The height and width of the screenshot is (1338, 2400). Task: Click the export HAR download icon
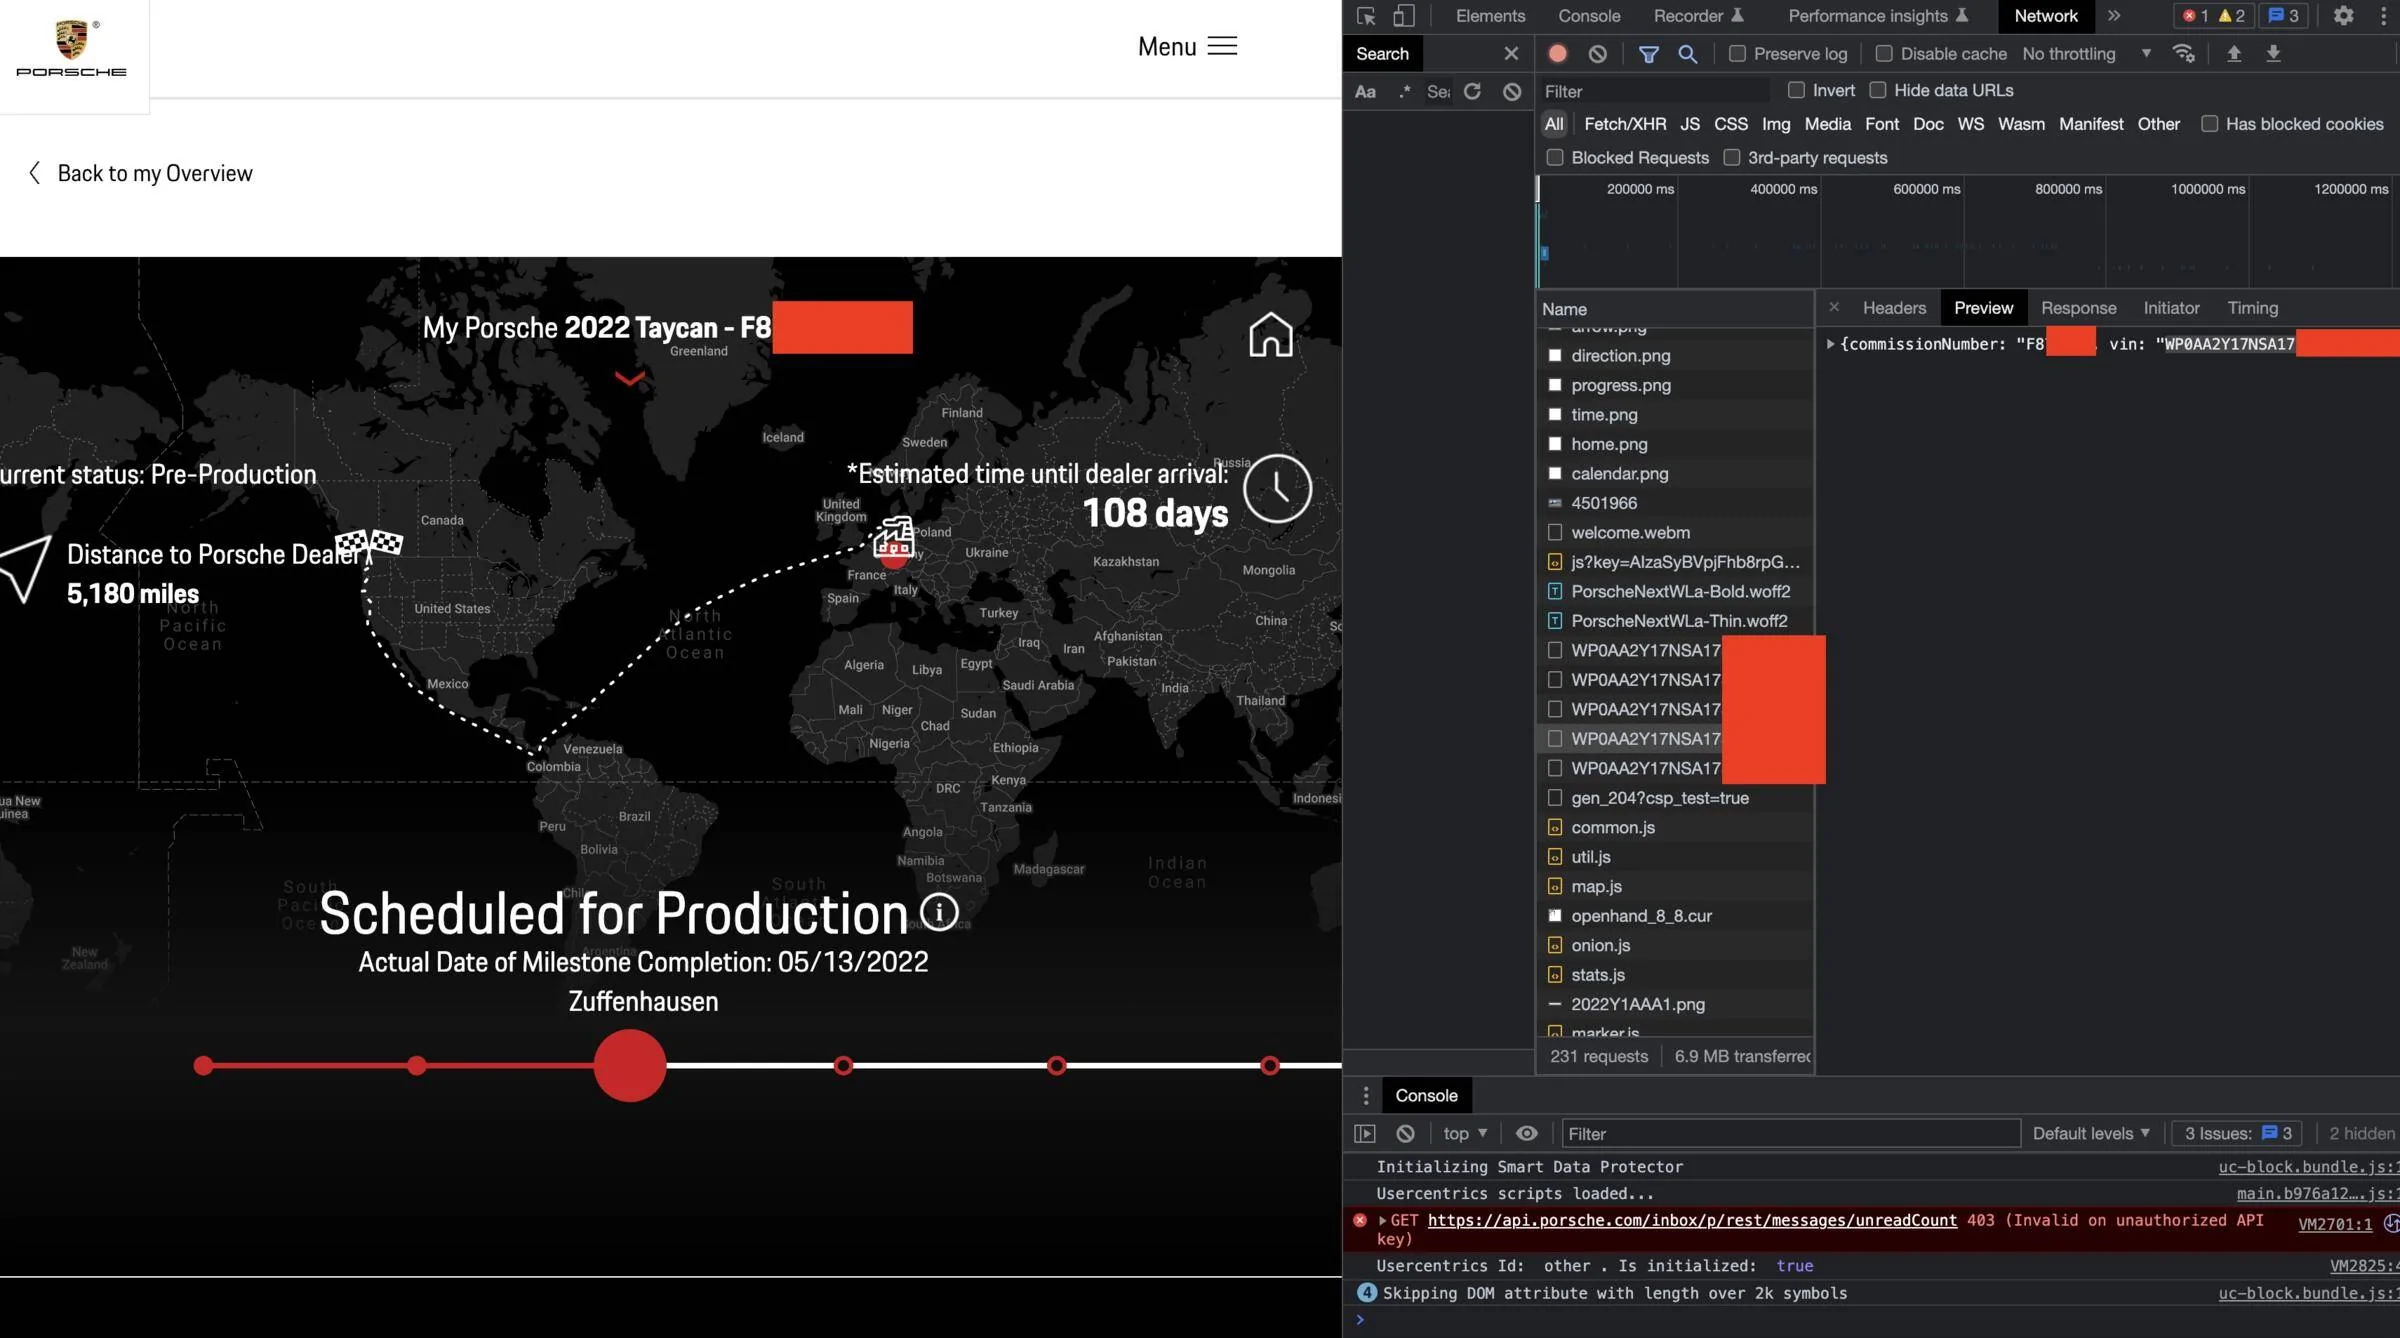point(2273,54)
